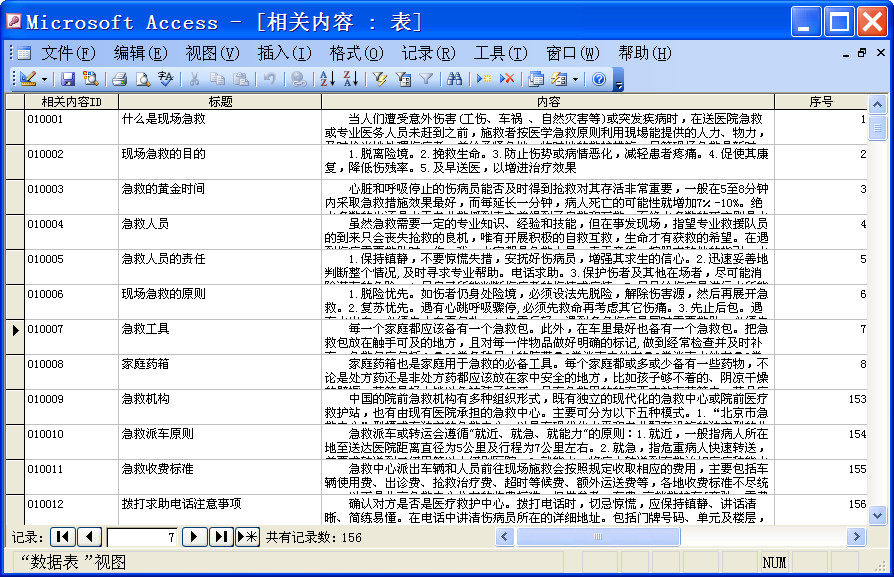Click the New Object toolbar icon
Viewport: 894px width, 577px height.
(559, 79)
